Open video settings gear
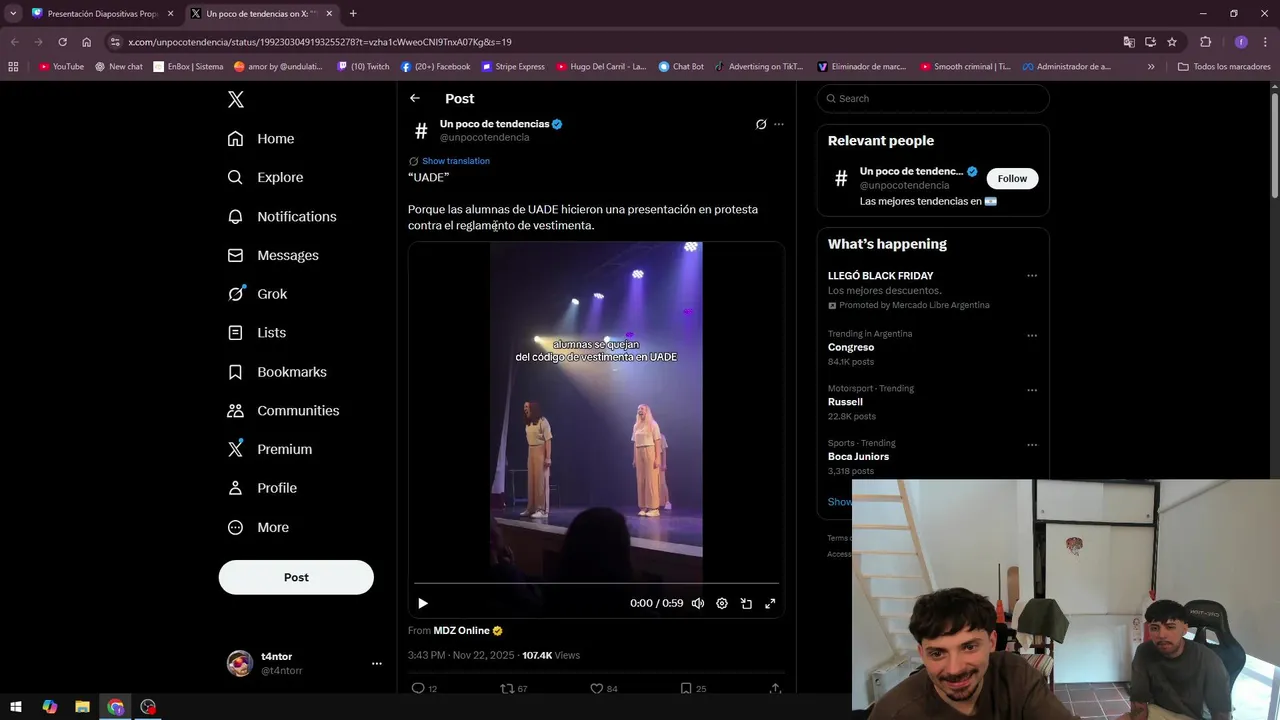The image size is (1280, 720). (x=722, y=603)
